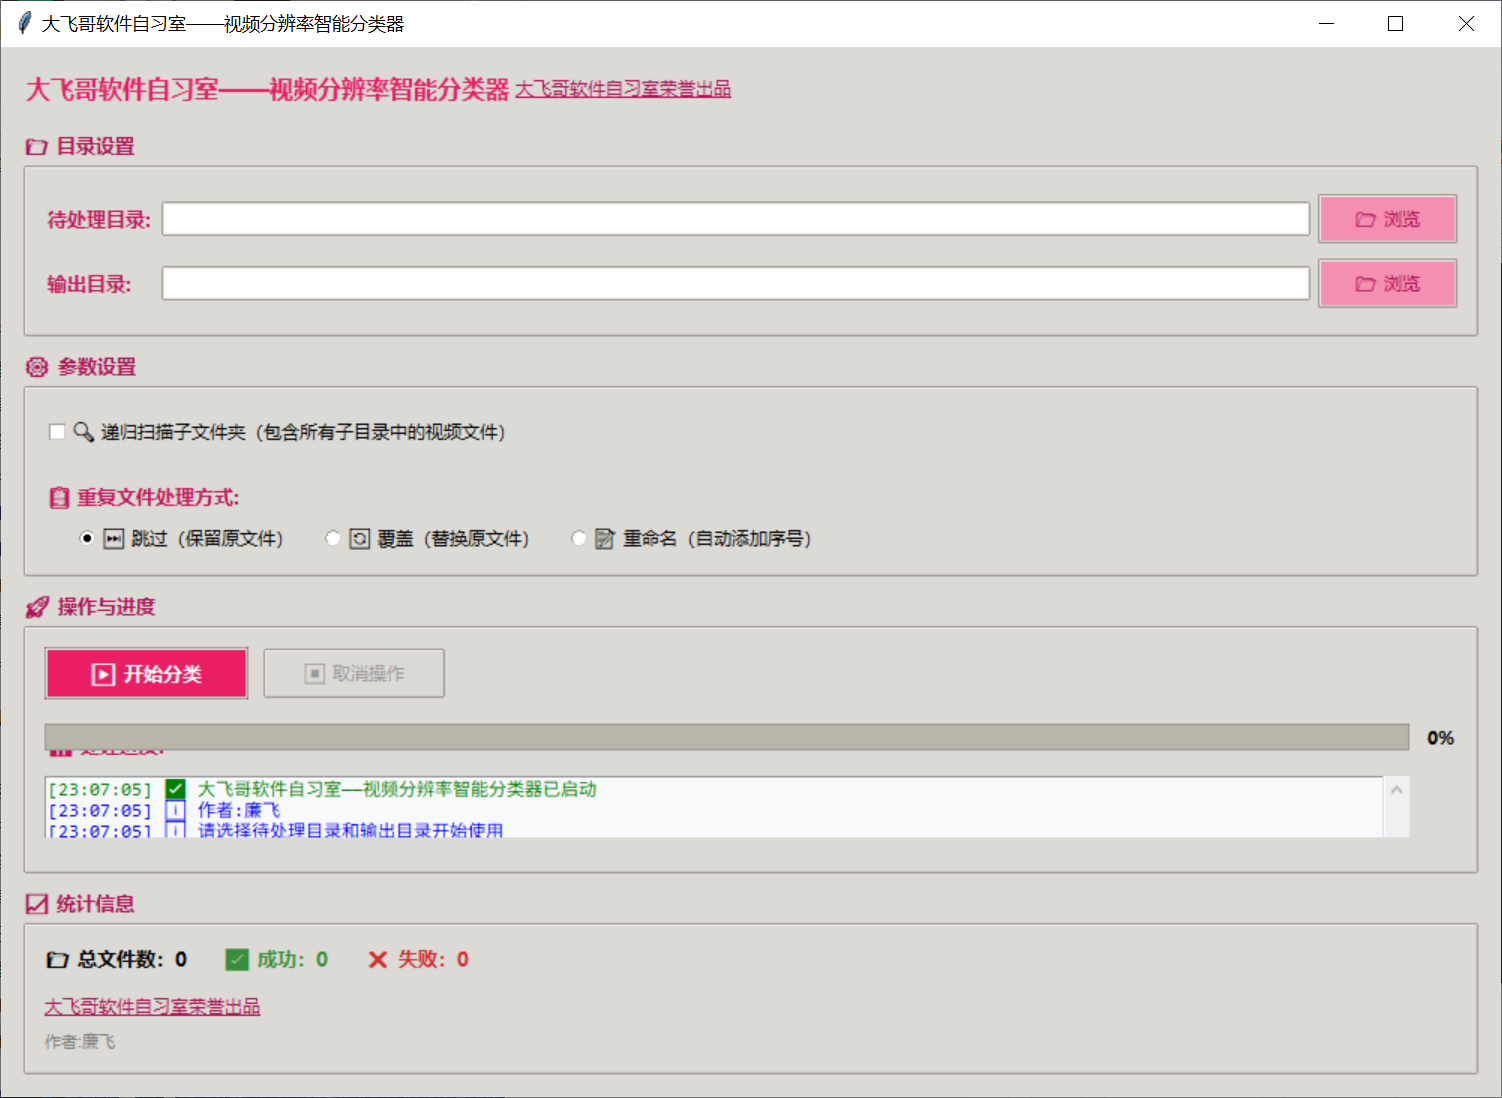Enable 递归扫描子文件夹 checkbox

pos(56,431)
